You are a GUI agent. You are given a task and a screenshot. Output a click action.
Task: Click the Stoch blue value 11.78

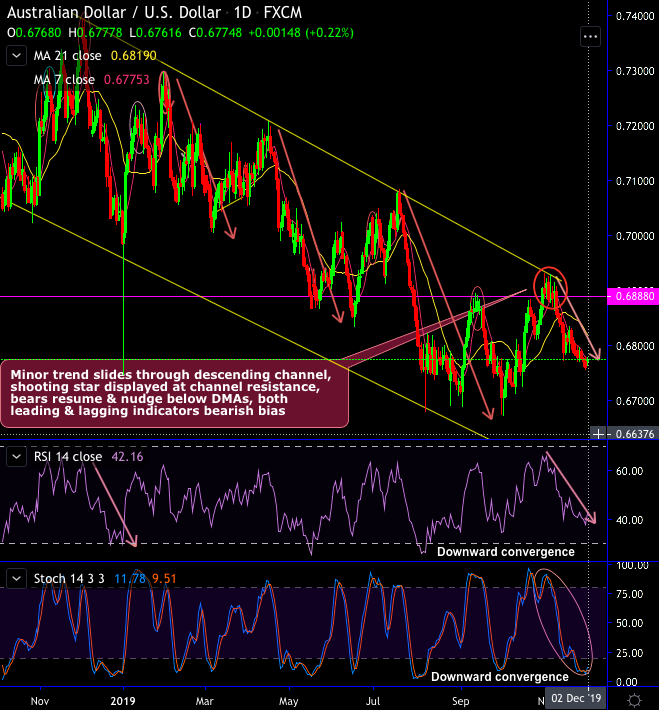click(x=130, y=579)
